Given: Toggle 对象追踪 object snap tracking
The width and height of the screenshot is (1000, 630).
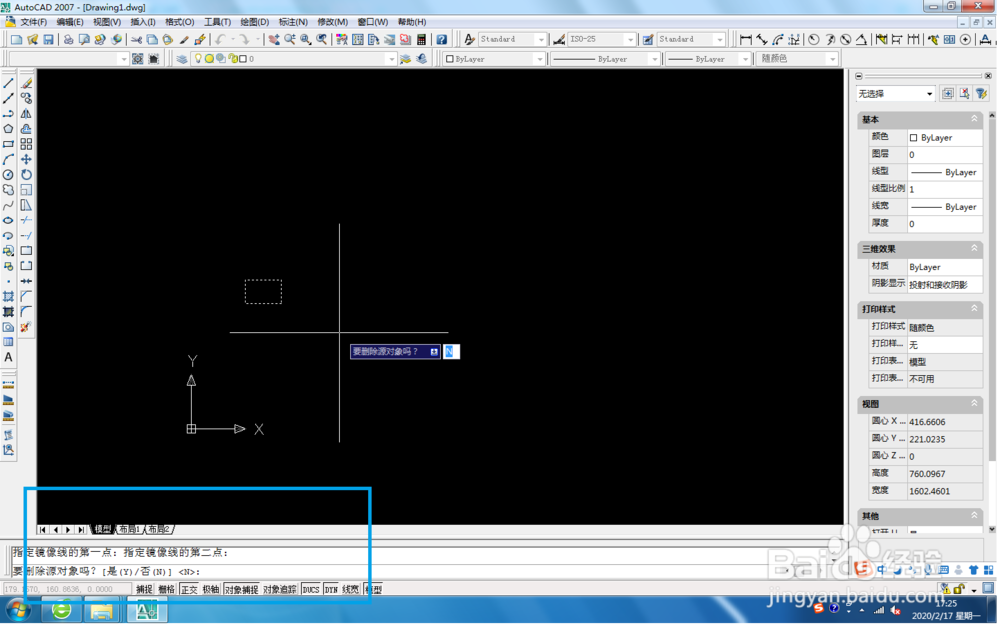Looking at the screenshot, I should (x=279, y=590).
